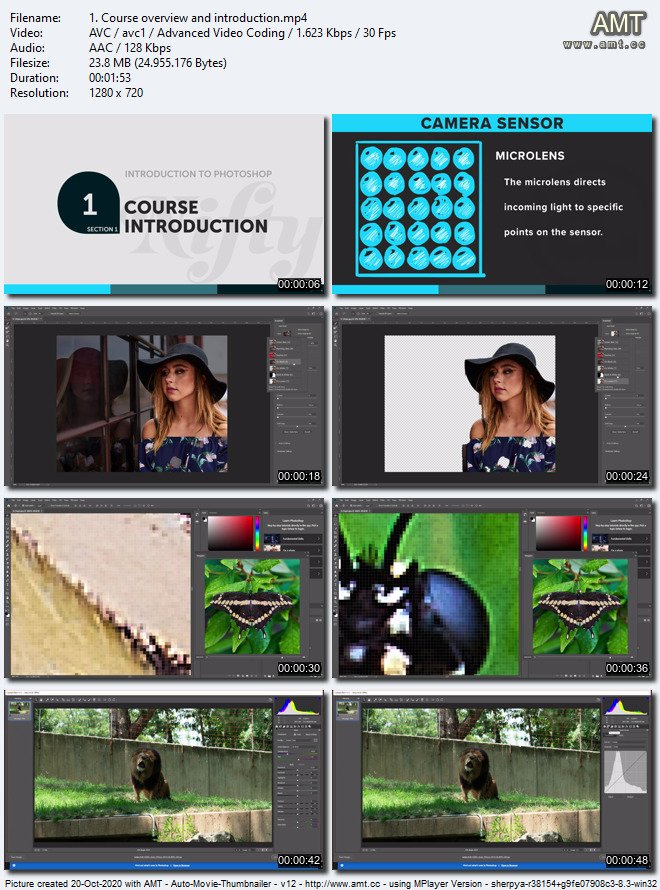Open the Course Introduction frame at 00:00:06
This screenshot has width=660, height=890.
pos(164,204)
